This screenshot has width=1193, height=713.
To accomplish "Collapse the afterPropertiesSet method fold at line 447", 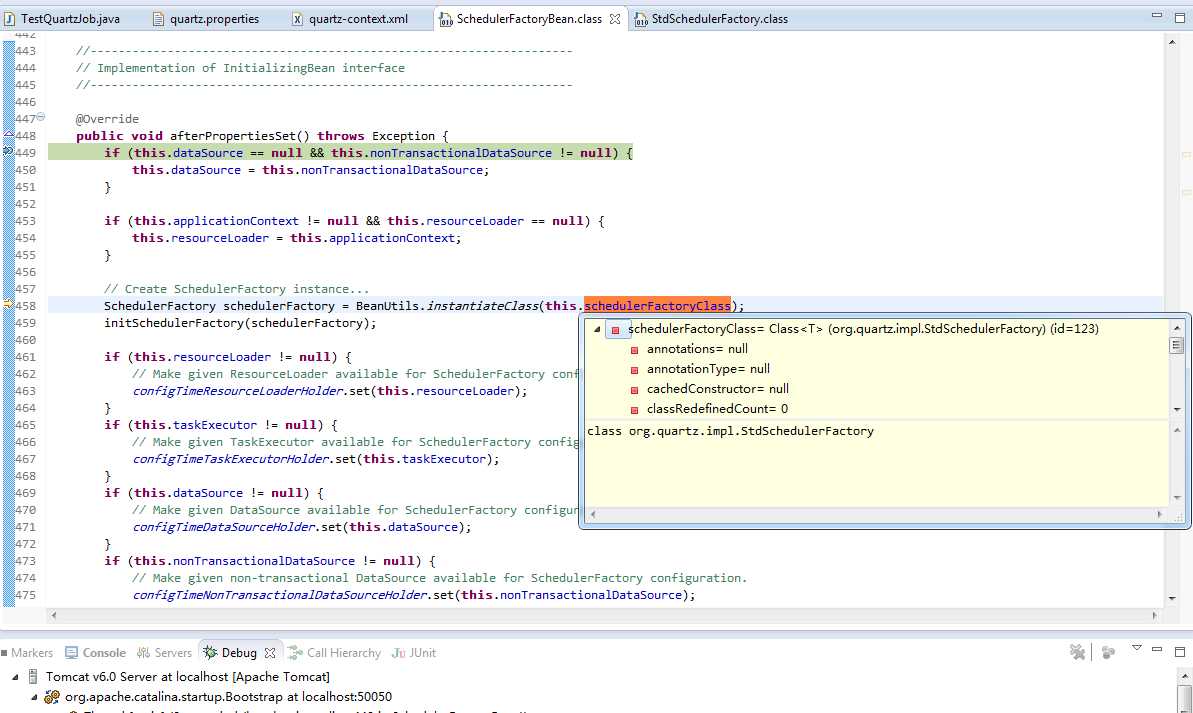I will coord(41,117).
